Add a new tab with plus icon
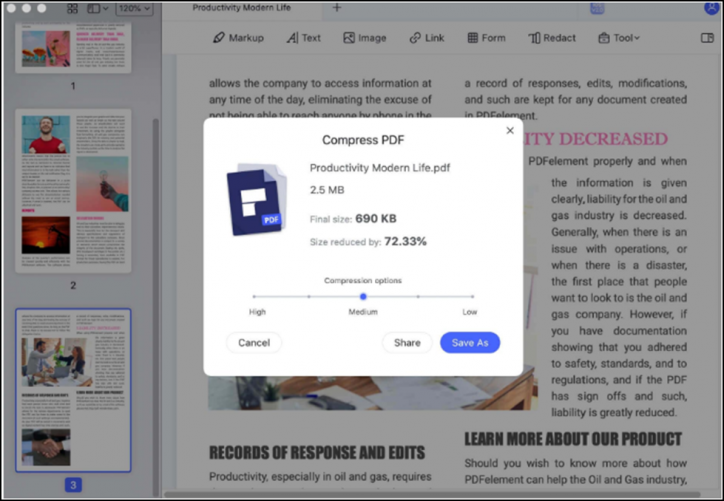The height and width of the screenshot is (501, 724). (337, 8)
